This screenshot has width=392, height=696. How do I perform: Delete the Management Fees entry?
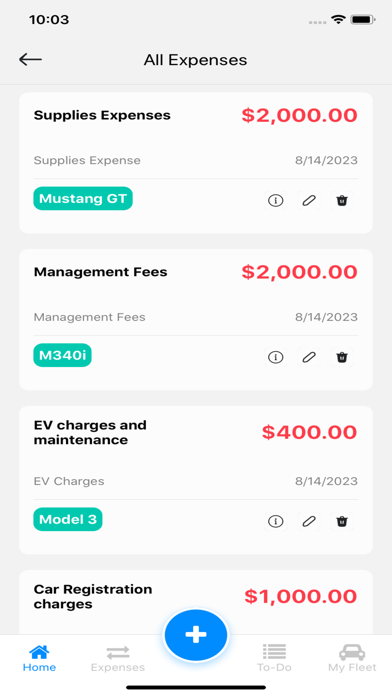pyautogui.click(x=342, y=357)
